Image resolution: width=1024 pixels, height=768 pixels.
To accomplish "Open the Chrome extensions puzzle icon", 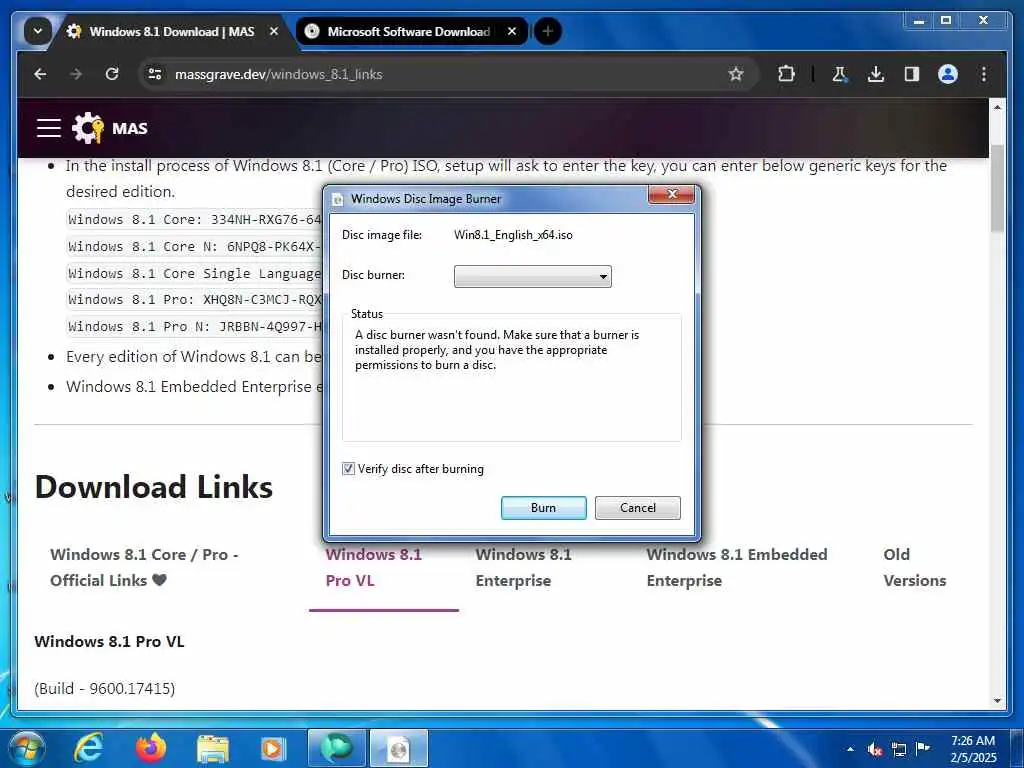I will [786, 74].
